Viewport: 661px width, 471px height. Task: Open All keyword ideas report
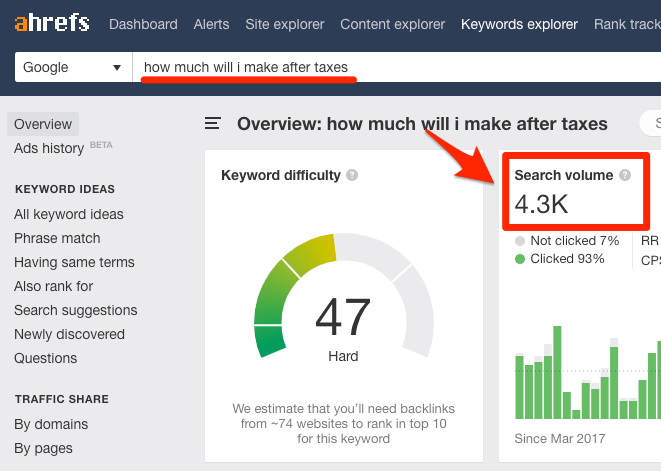coord(69,214)
